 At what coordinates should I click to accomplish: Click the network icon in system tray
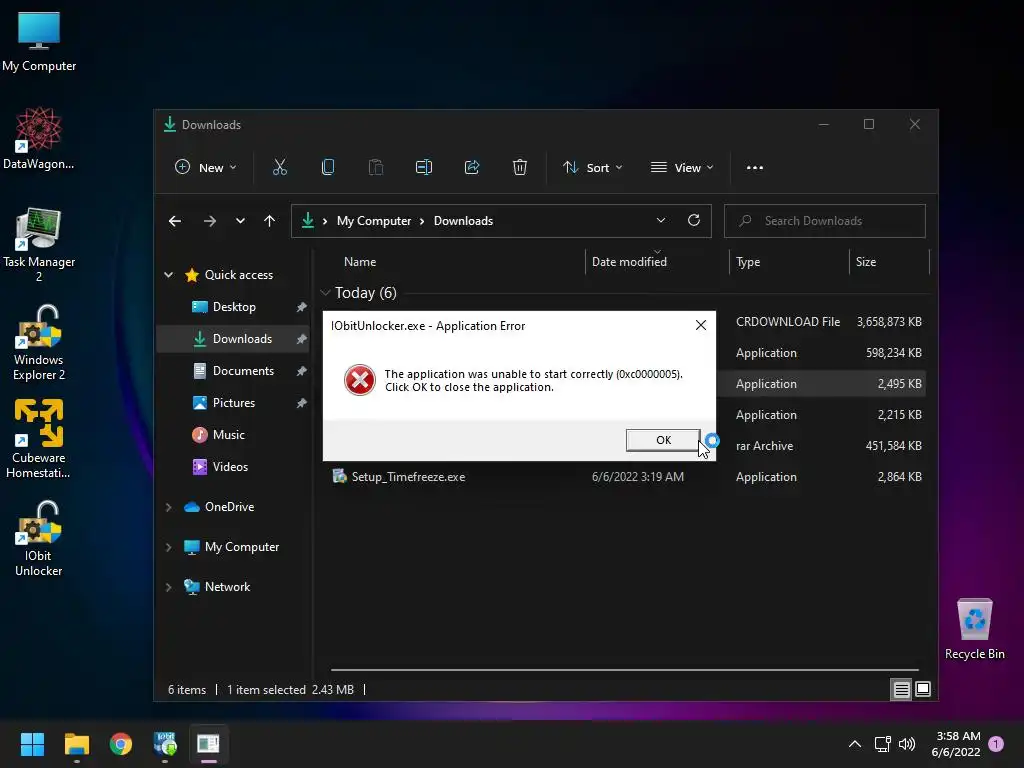click(x=882, y=744)
